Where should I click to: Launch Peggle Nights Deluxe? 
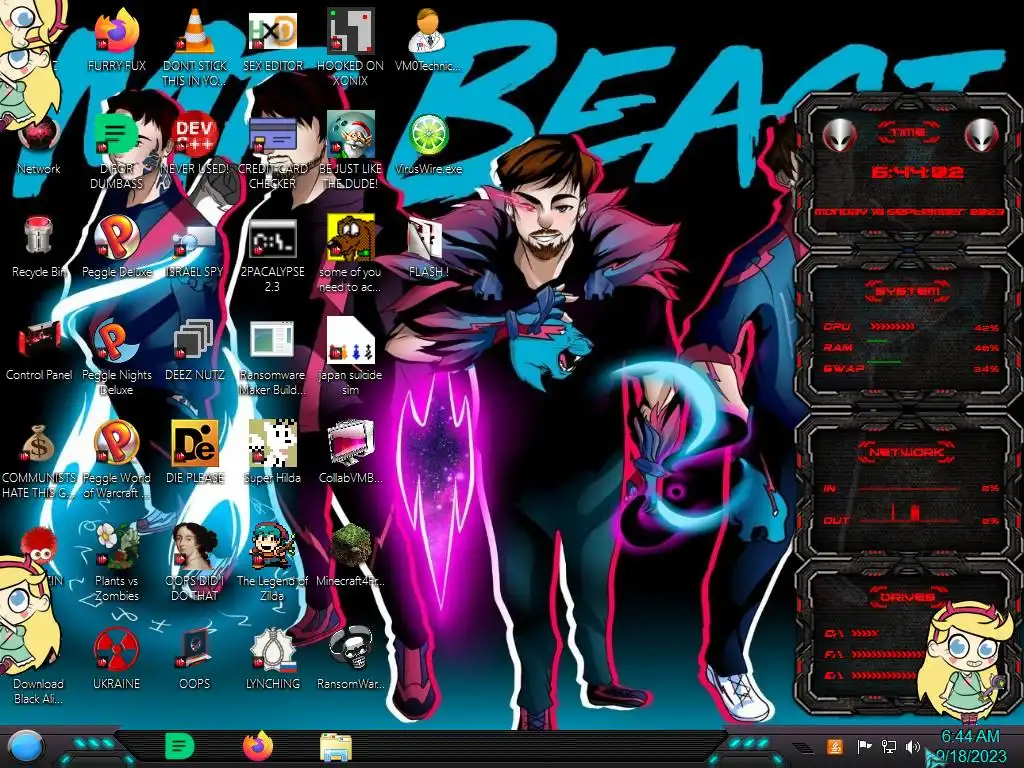click(116, 341)
